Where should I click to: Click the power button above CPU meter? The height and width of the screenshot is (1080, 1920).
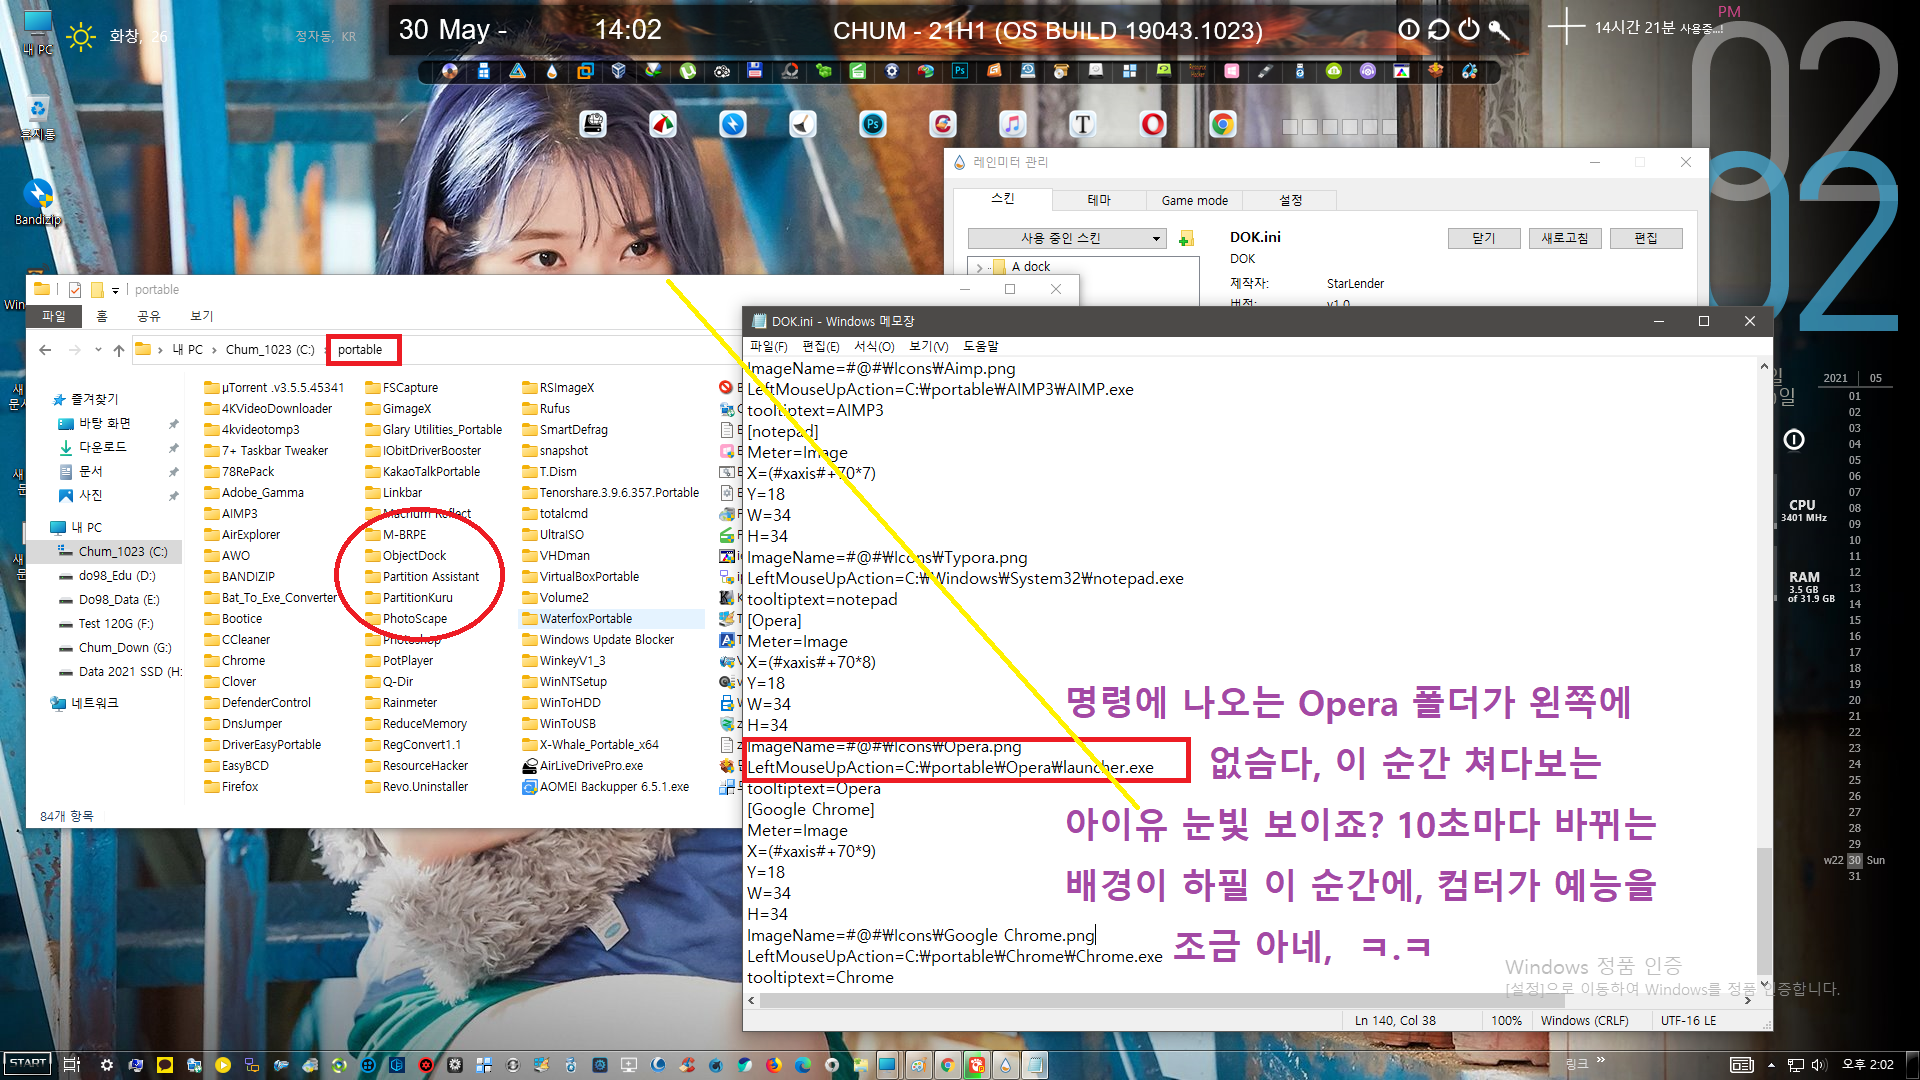(1794, 440)
